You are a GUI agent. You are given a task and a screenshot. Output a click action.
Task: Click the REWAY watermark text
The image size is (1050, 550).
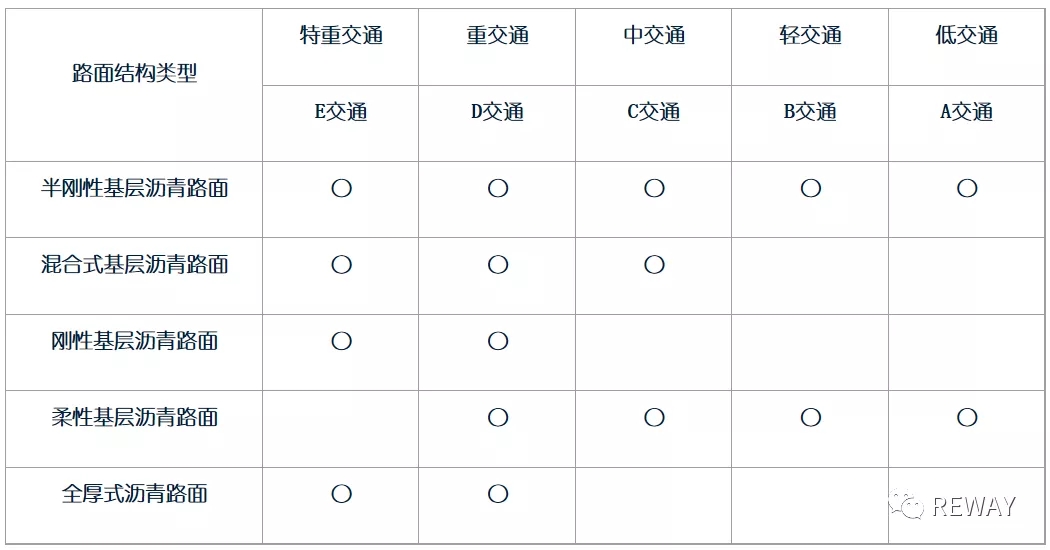tap(973, 507)
